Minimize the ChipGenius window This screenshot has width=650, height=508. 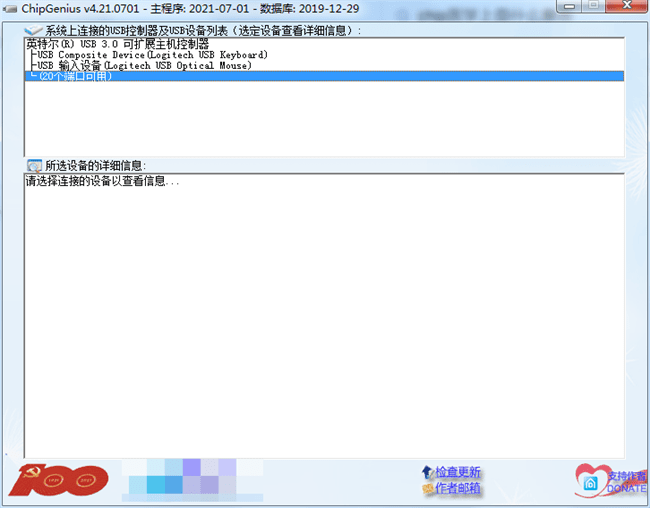click(x=570, y=6)
